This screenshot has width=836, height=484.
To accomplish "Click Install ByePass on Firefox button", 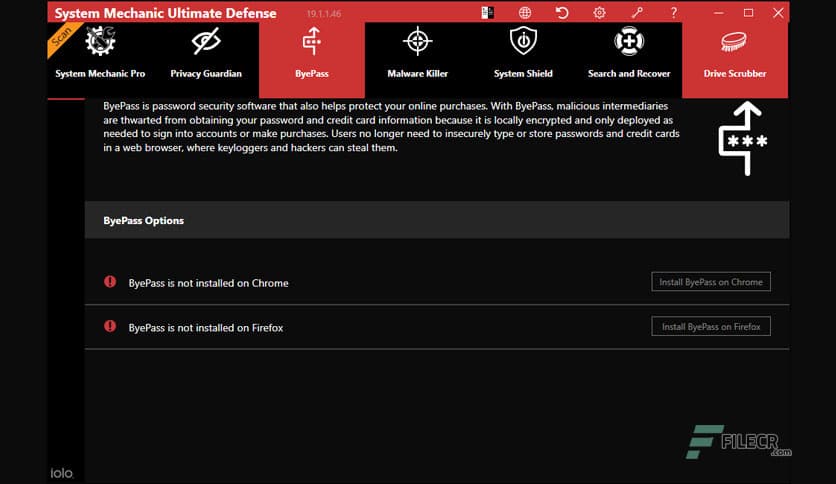I will coord(711,326).
